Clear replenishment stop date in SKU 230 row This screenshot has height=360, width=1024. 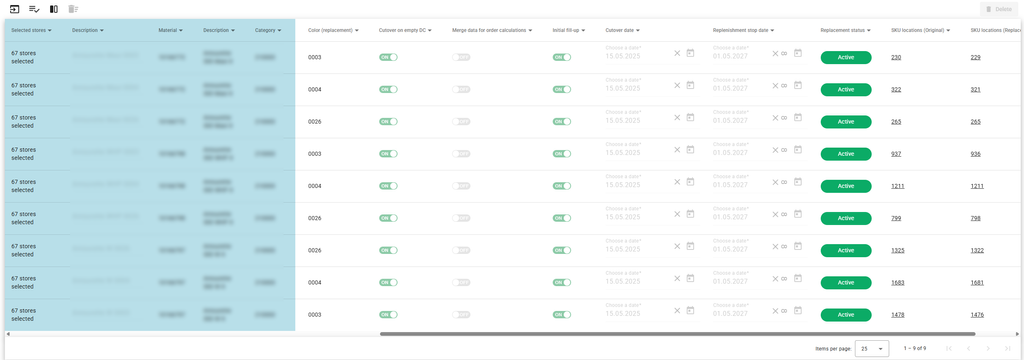[775, 54]
